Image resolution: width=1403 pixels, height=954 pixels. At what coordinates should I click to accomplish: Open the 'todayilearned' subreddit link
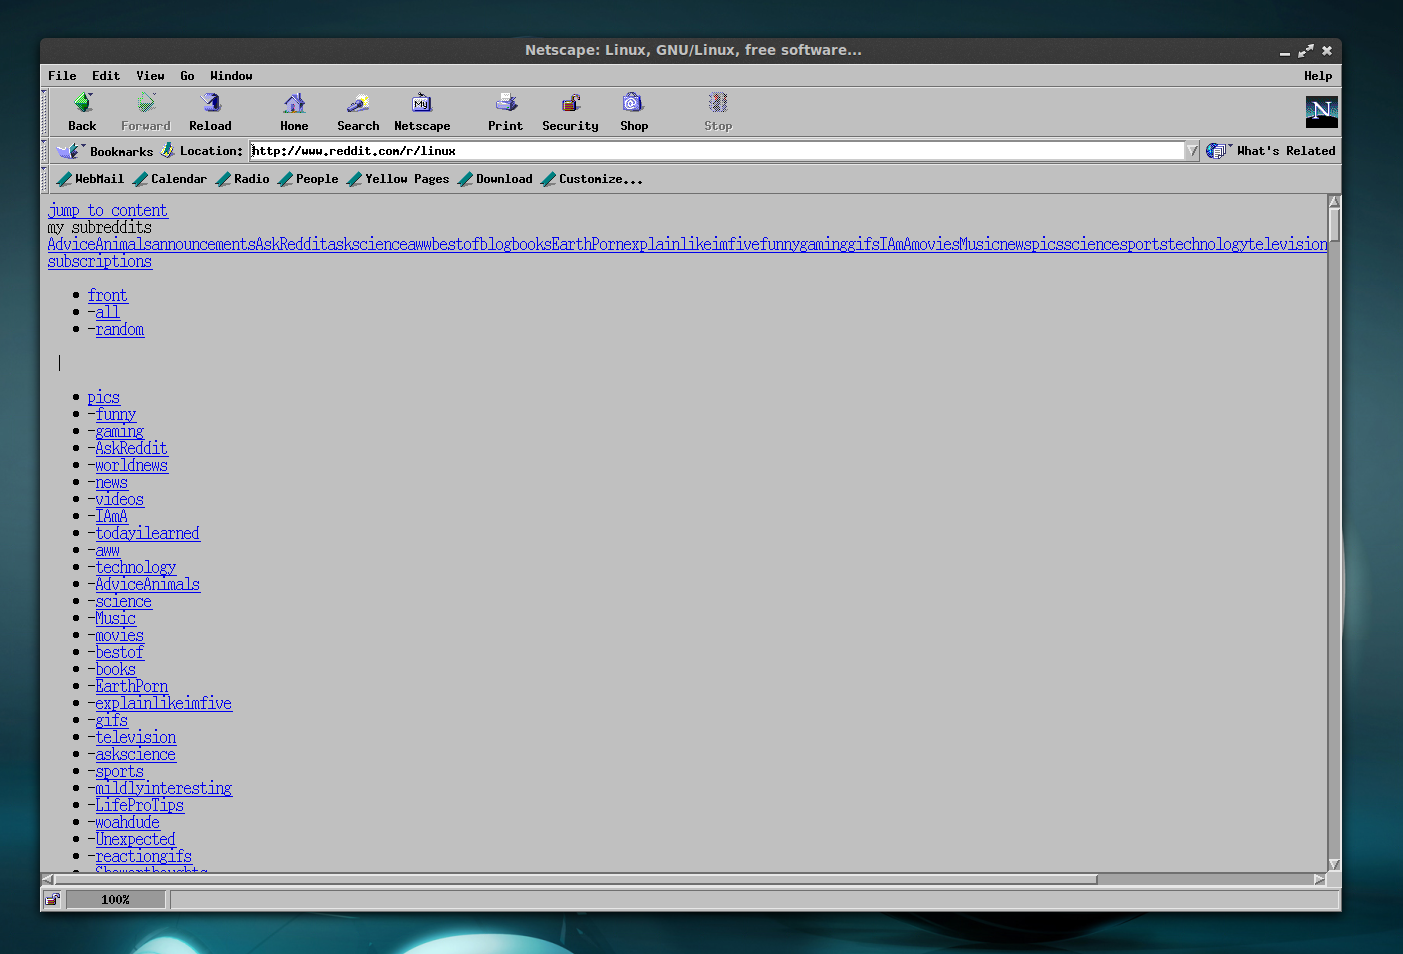point(148,534)
